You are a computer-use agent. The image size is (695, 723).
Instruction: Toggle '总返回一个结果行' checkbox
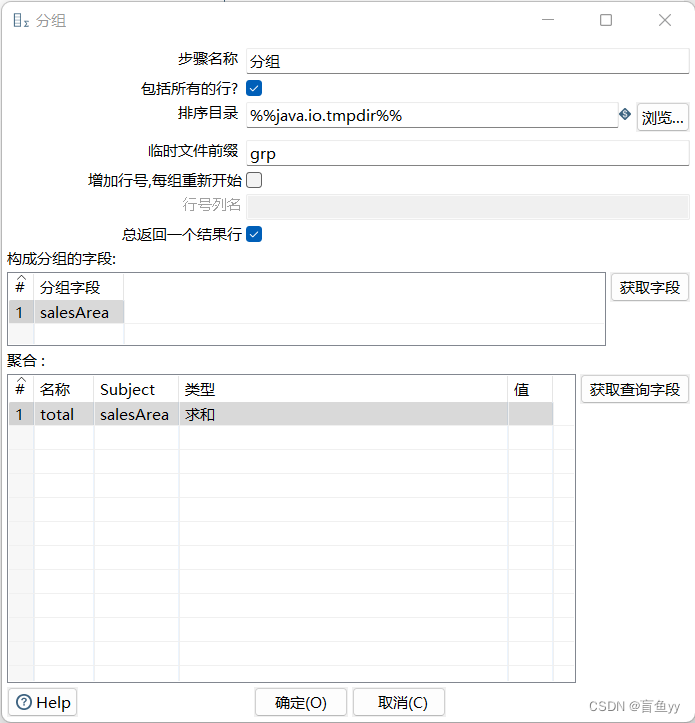point(254,234)
